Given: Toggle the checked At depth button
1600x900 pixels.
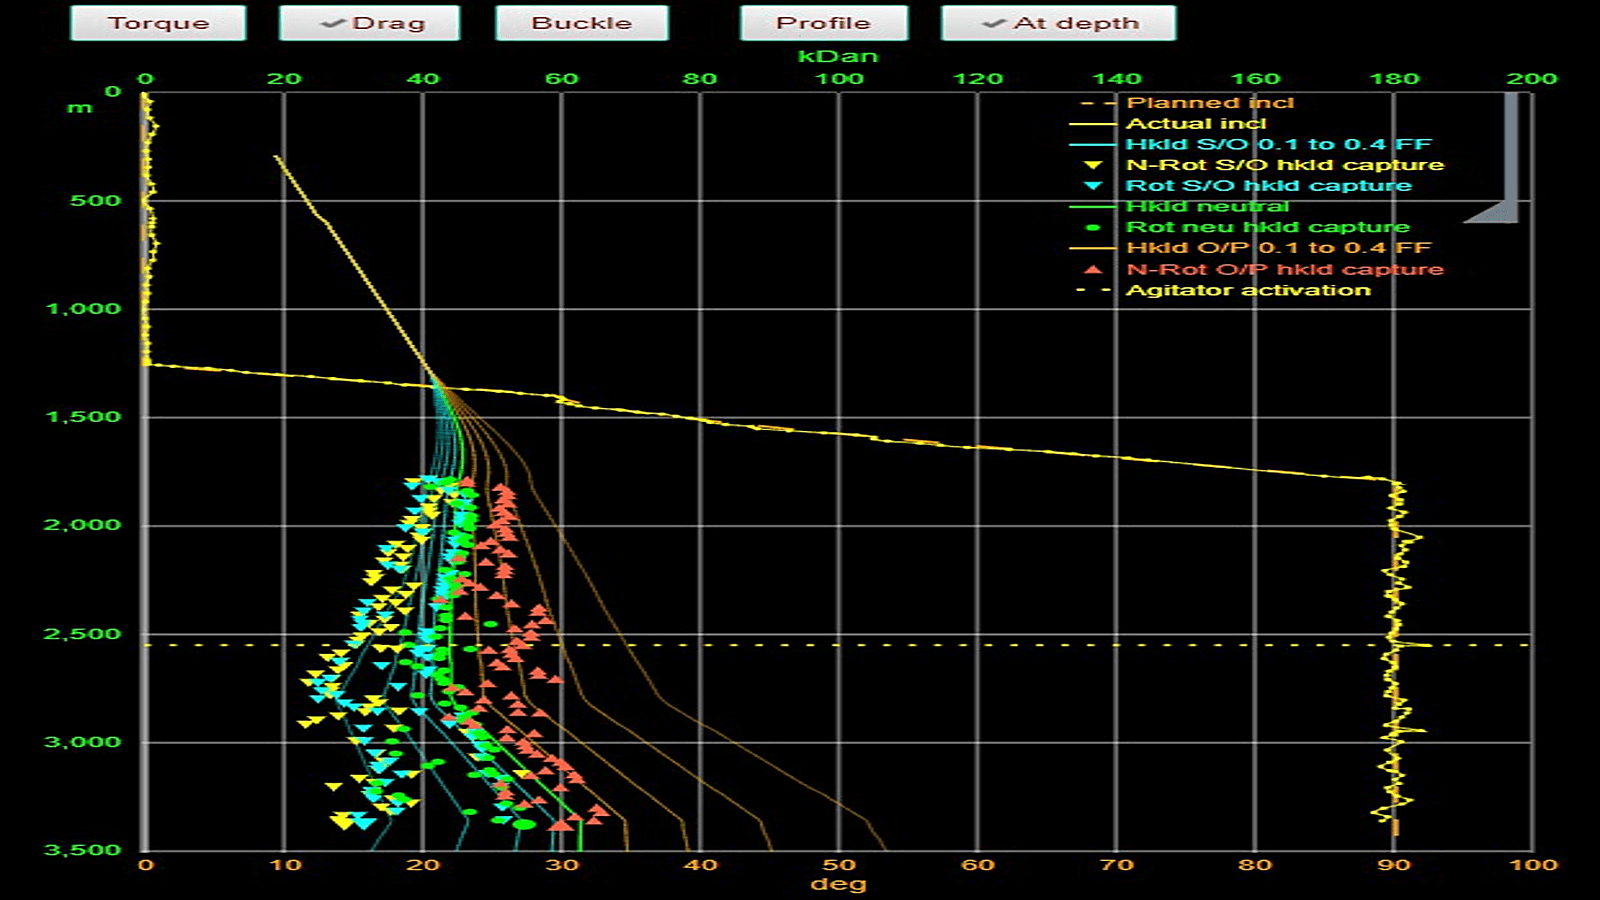Looking at the screenshot, I should tap(1059, 23).
